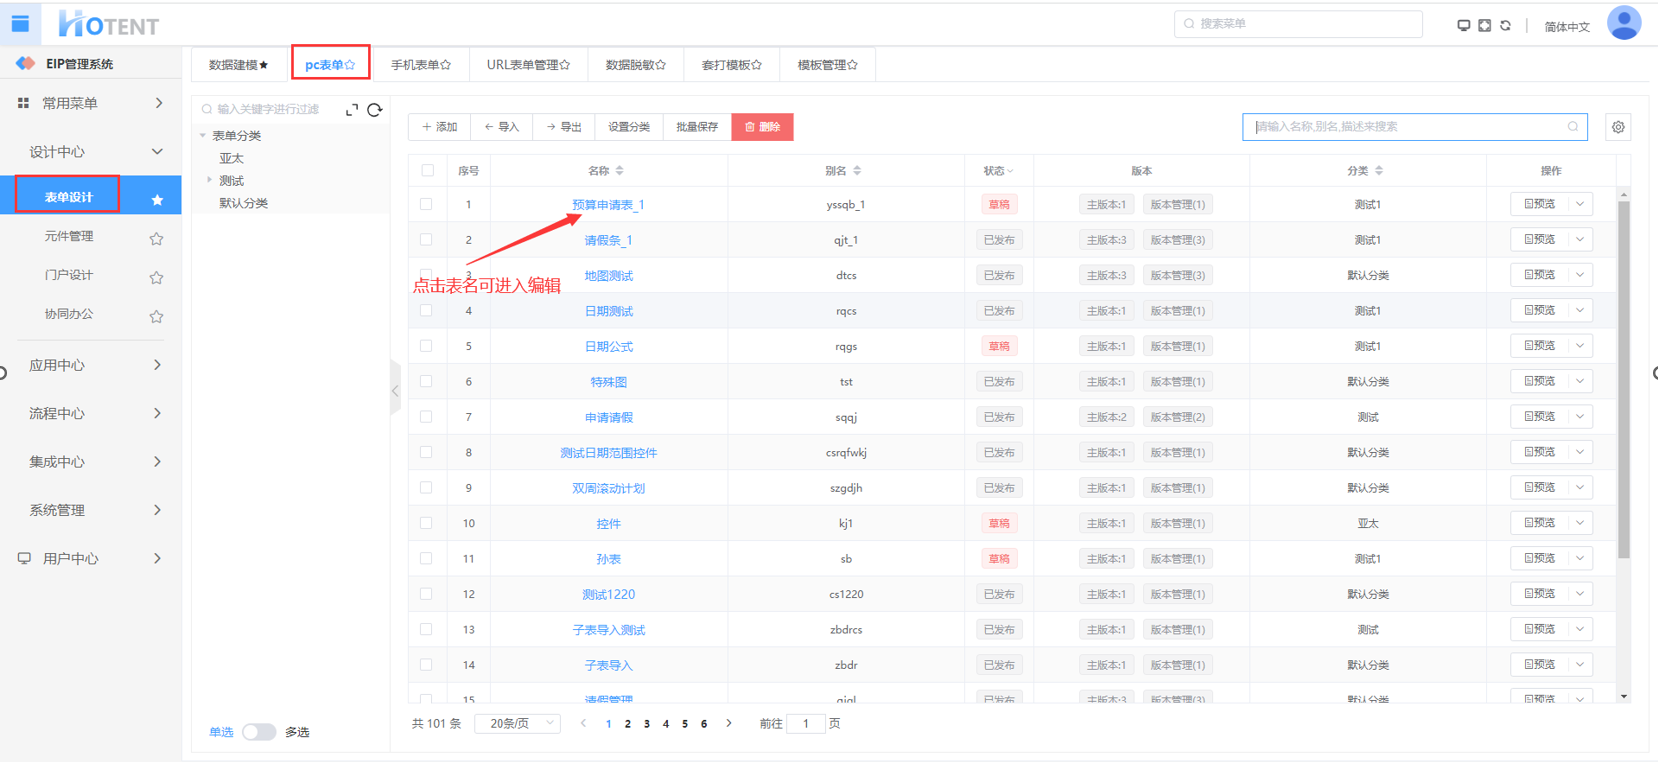Click the hamburger menu icon at top left

point(20,23)
